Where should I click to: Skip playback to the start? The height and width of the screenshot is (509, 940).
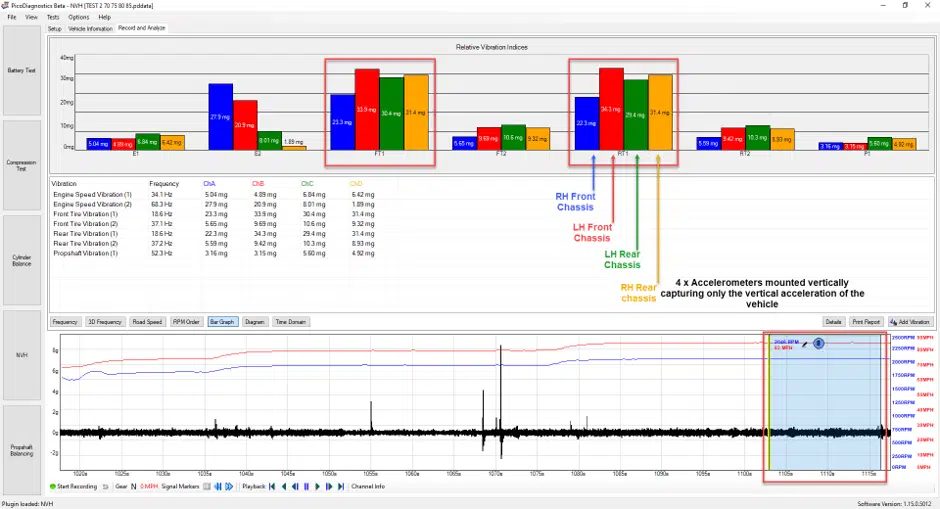tap(272, 487)
